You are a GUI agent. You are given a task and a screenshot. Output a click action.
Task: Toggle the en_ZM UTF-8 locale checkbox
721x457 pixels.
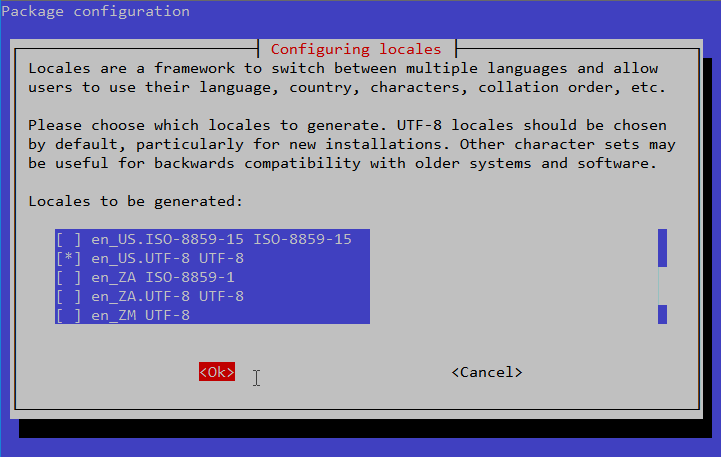tap(69, 315)
